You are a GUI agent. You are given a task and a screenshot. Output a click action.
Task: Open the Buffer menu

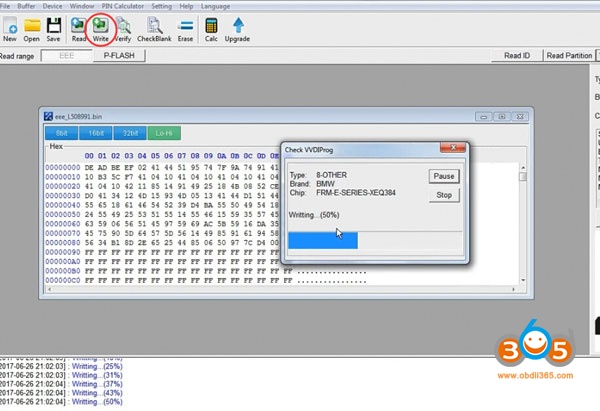pos(26,6)
